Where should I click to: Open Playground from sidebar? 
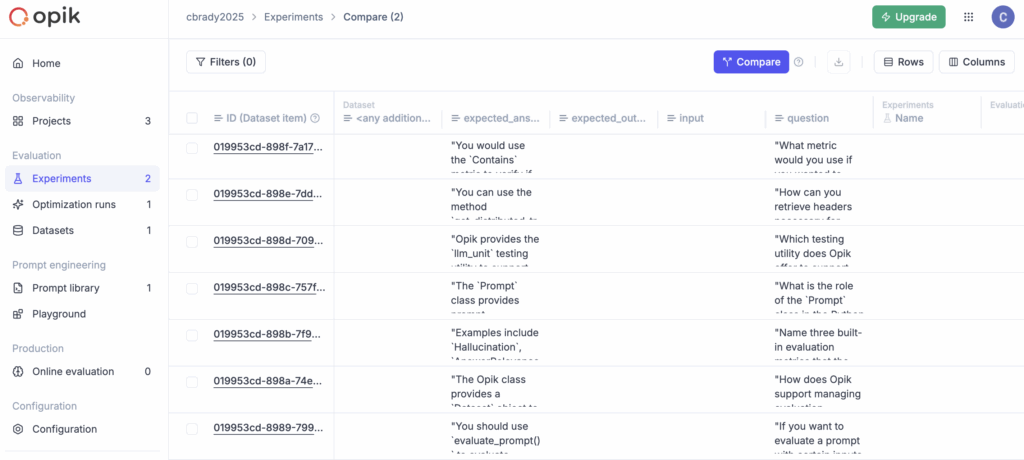pyautogui.click(x=59, y=314)
